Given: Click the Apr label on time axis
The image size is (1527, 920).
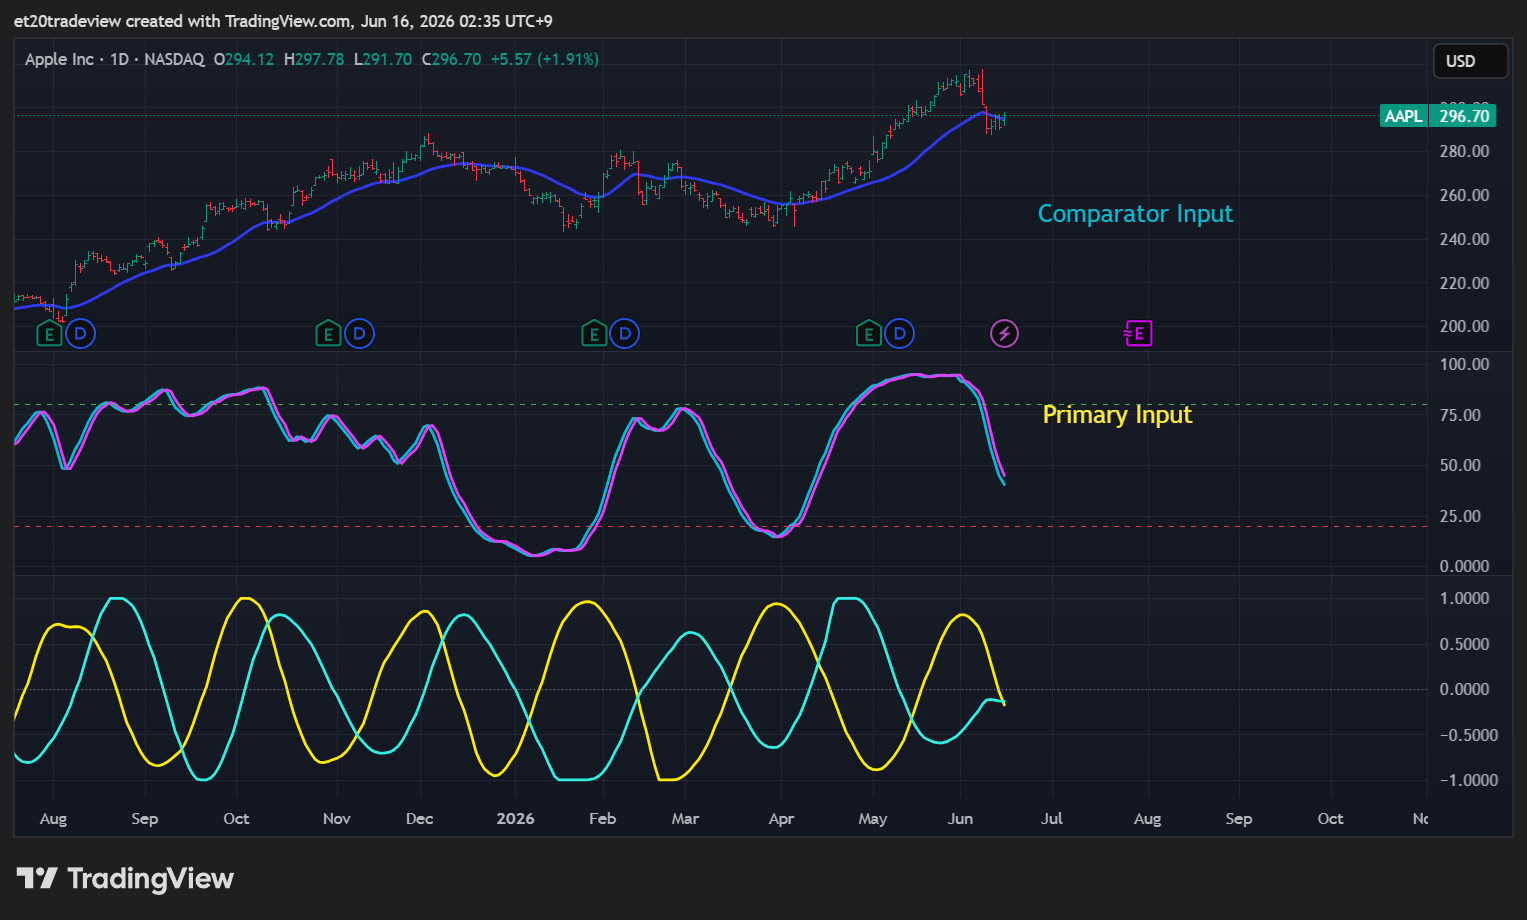Looking at the screenshot, I should [781, 818].
